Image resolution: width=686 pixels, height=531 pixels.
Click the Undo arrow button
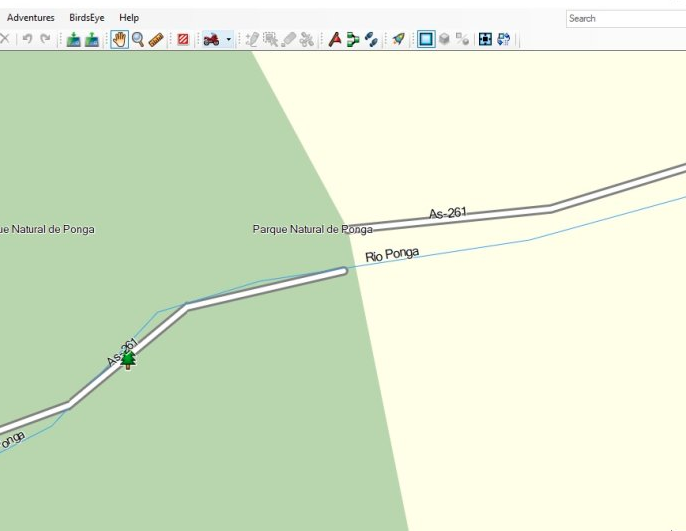point(28,39)
